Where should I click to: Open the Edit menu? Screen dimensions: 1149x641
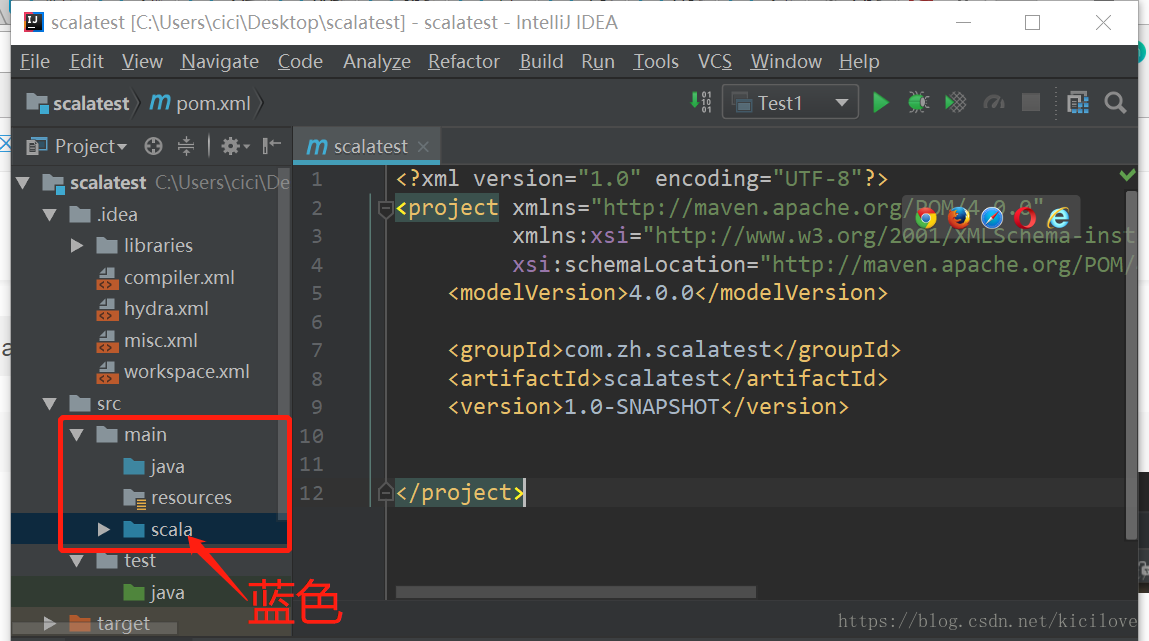click(86, 62)
